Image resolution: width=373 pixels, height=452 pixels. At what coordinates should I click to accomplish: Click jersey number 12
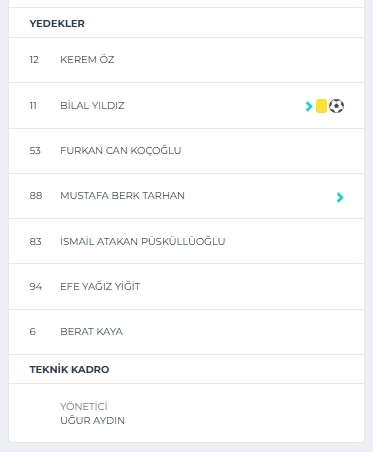click(34, 60)
